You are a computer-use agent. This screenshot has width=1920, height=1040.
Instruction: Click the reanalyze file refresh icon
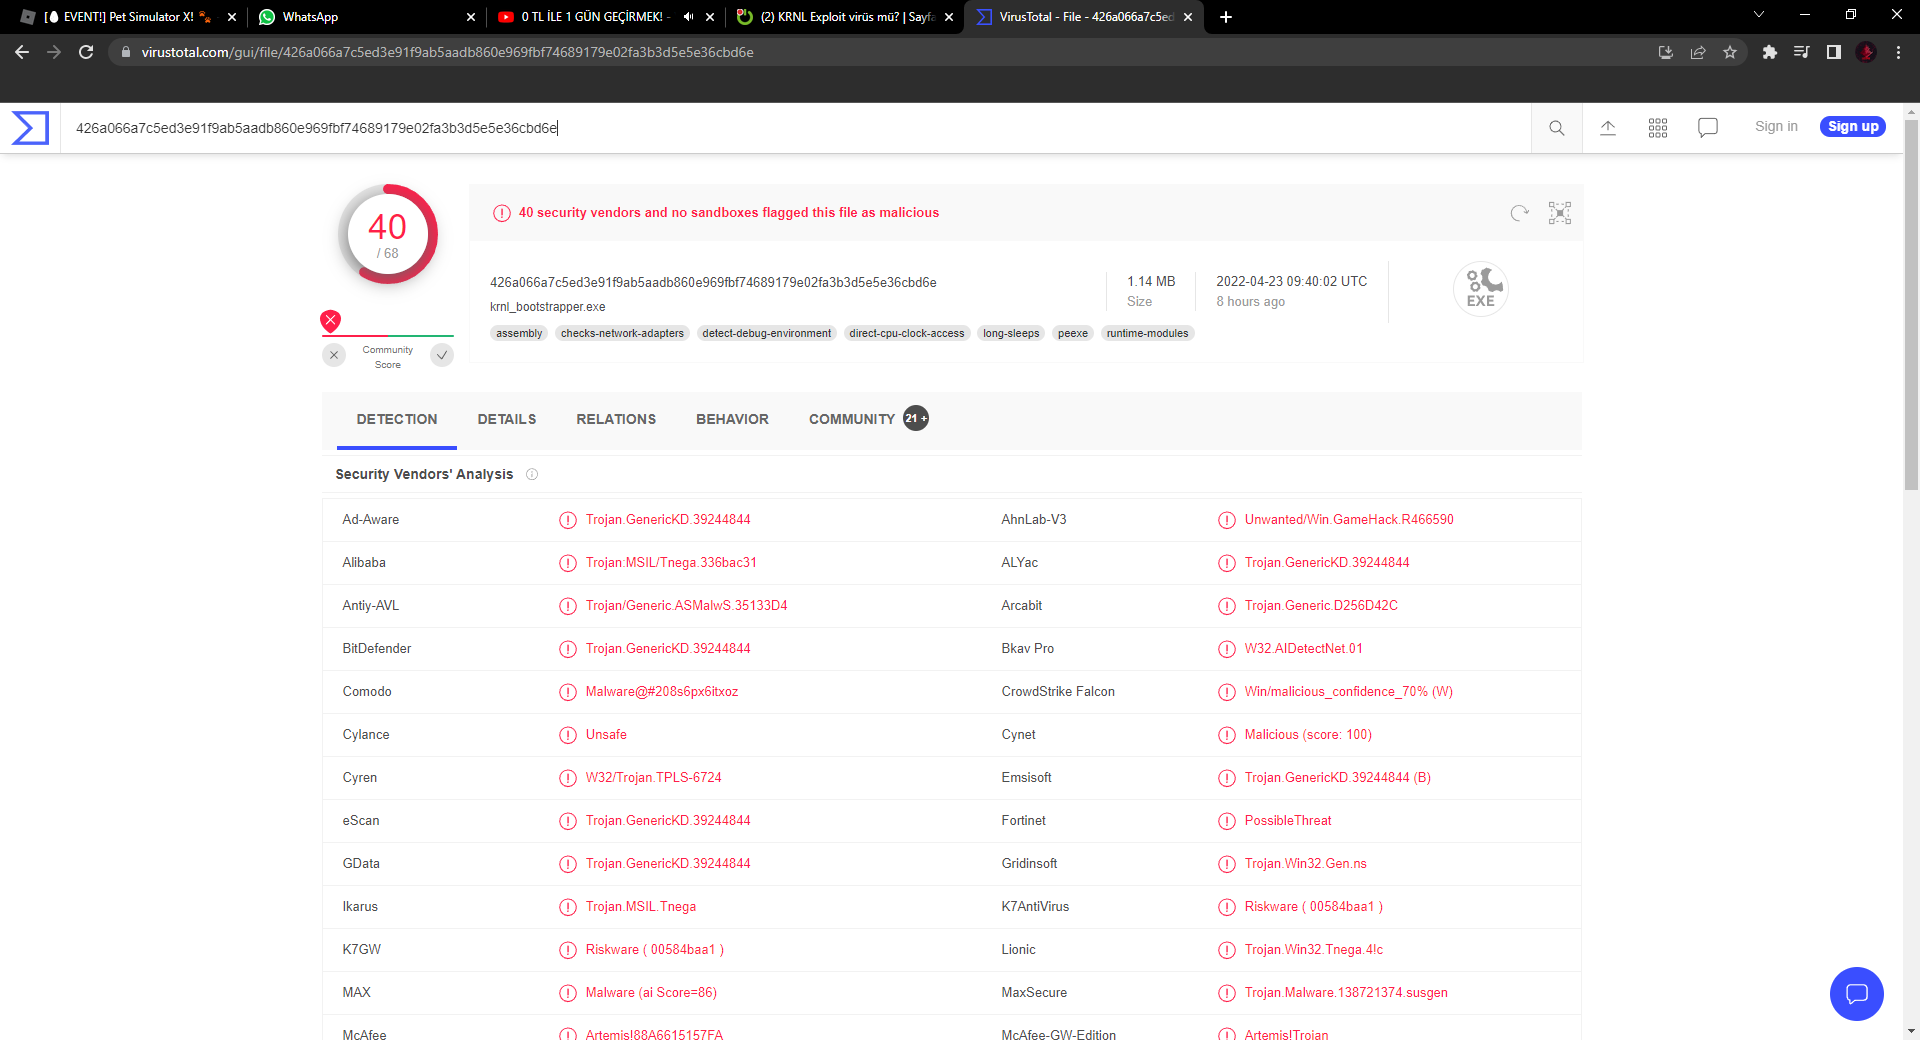tap(1520, 213)
